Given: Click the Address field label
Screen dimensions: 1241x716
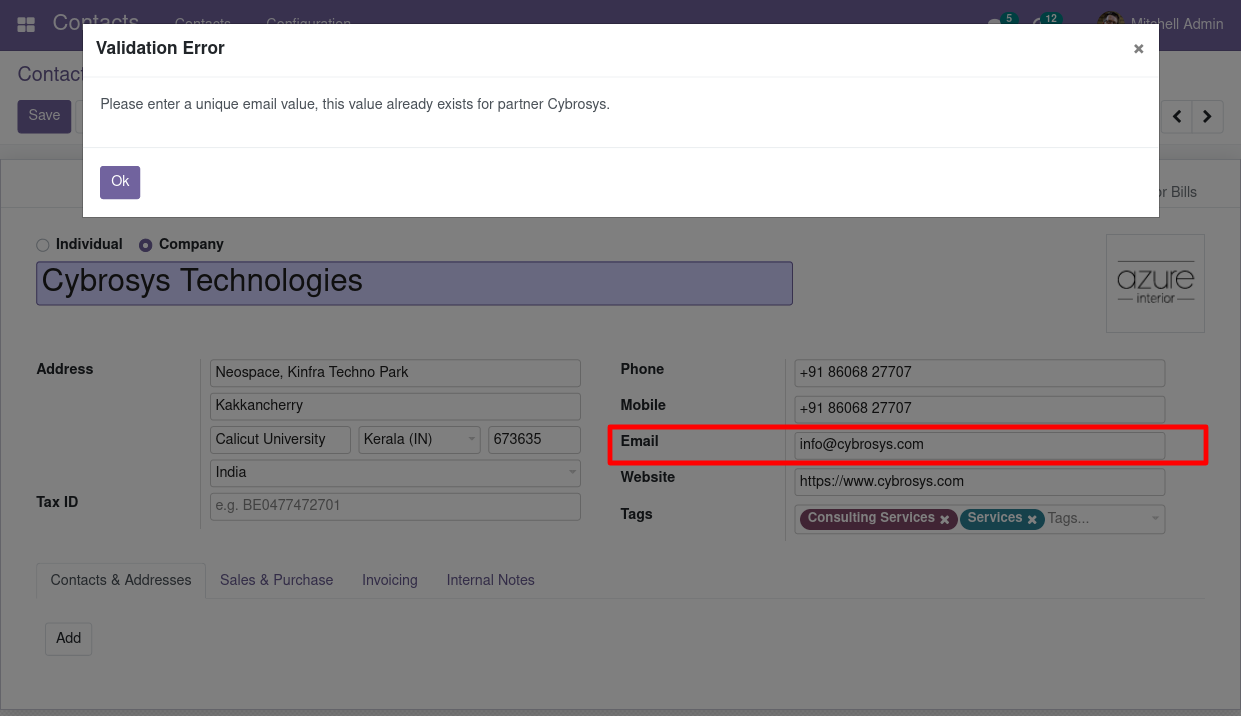Looking at the screenshot, I should click(x=65, y=370).
